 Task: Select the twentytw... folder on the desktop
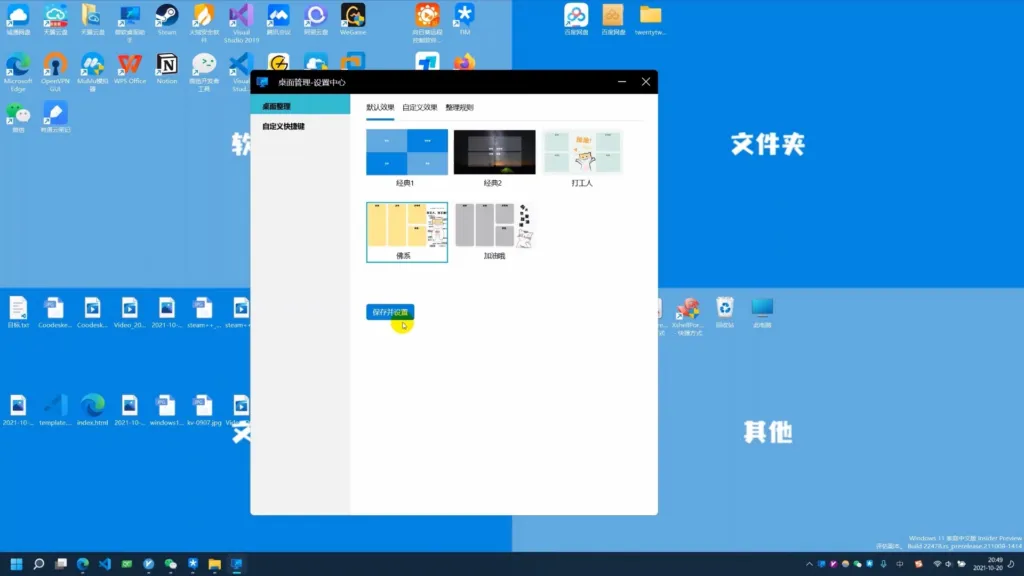coord(650,20)
